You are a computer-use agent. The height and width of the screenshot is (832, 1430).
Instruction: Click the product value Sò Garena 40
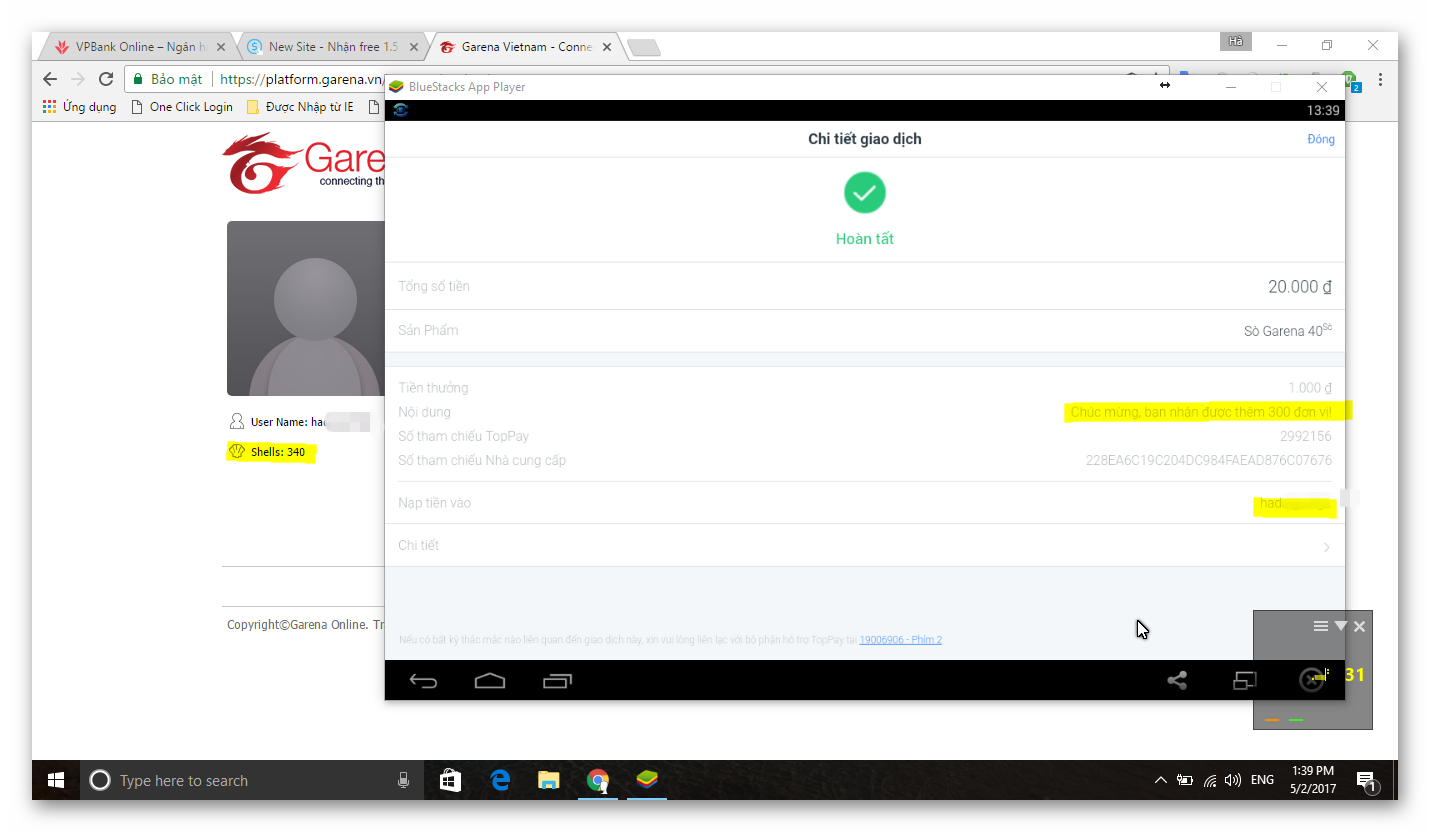pos(1288,330)
